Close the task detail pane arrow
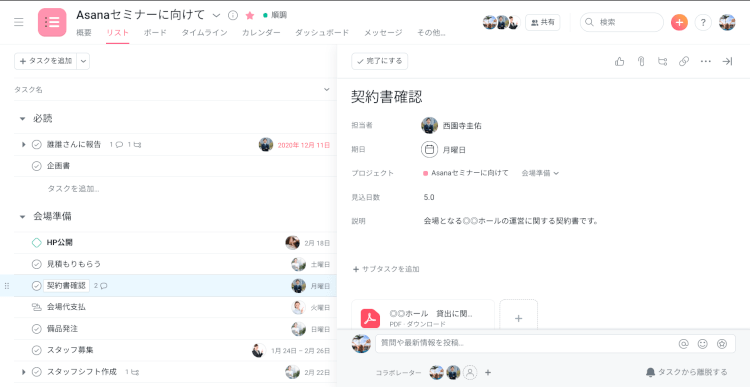This screenshot has height=387, width=750. [727, 61]
